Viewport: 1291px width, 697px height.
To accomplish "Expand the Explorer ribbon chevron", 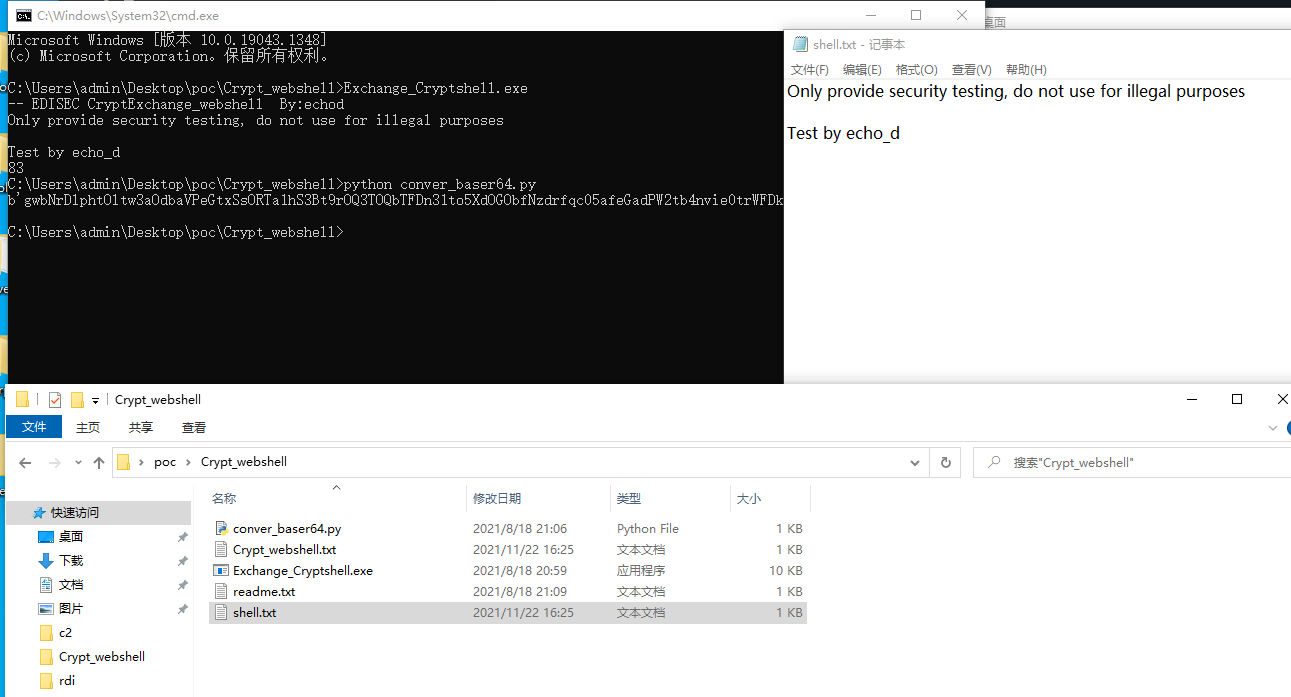I will pyautogui.click(x=1273, y=427).
